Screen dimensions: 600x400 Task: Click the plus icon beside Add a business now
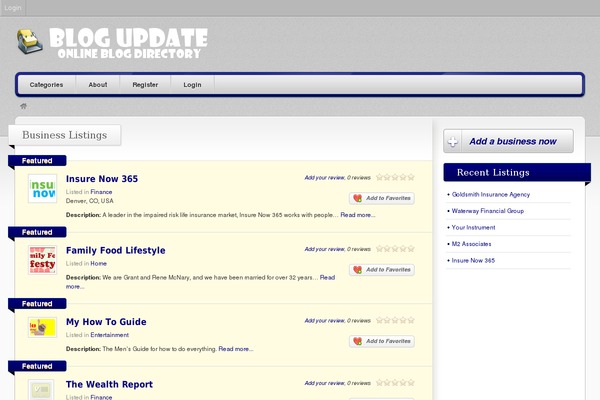coord(453,141)
